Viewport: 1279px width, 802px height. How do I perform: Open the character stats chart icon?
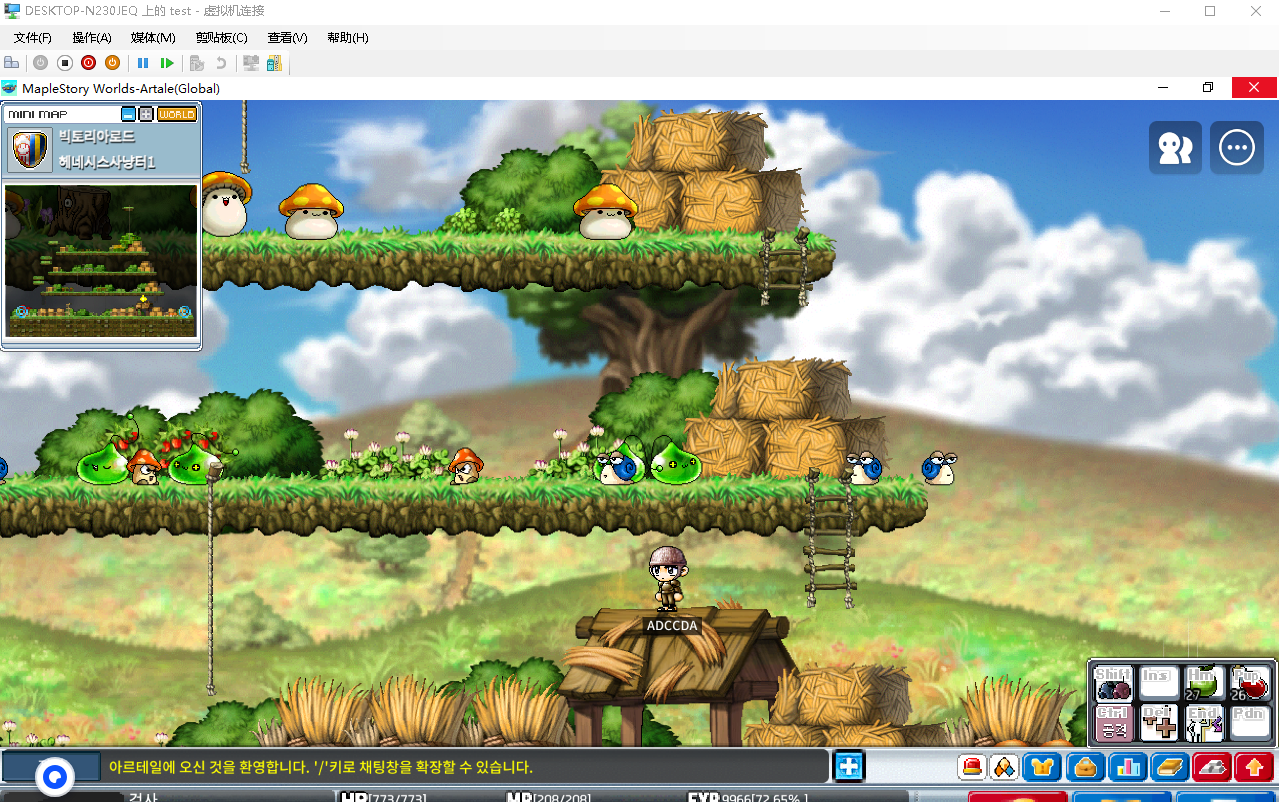point(1127,767)
